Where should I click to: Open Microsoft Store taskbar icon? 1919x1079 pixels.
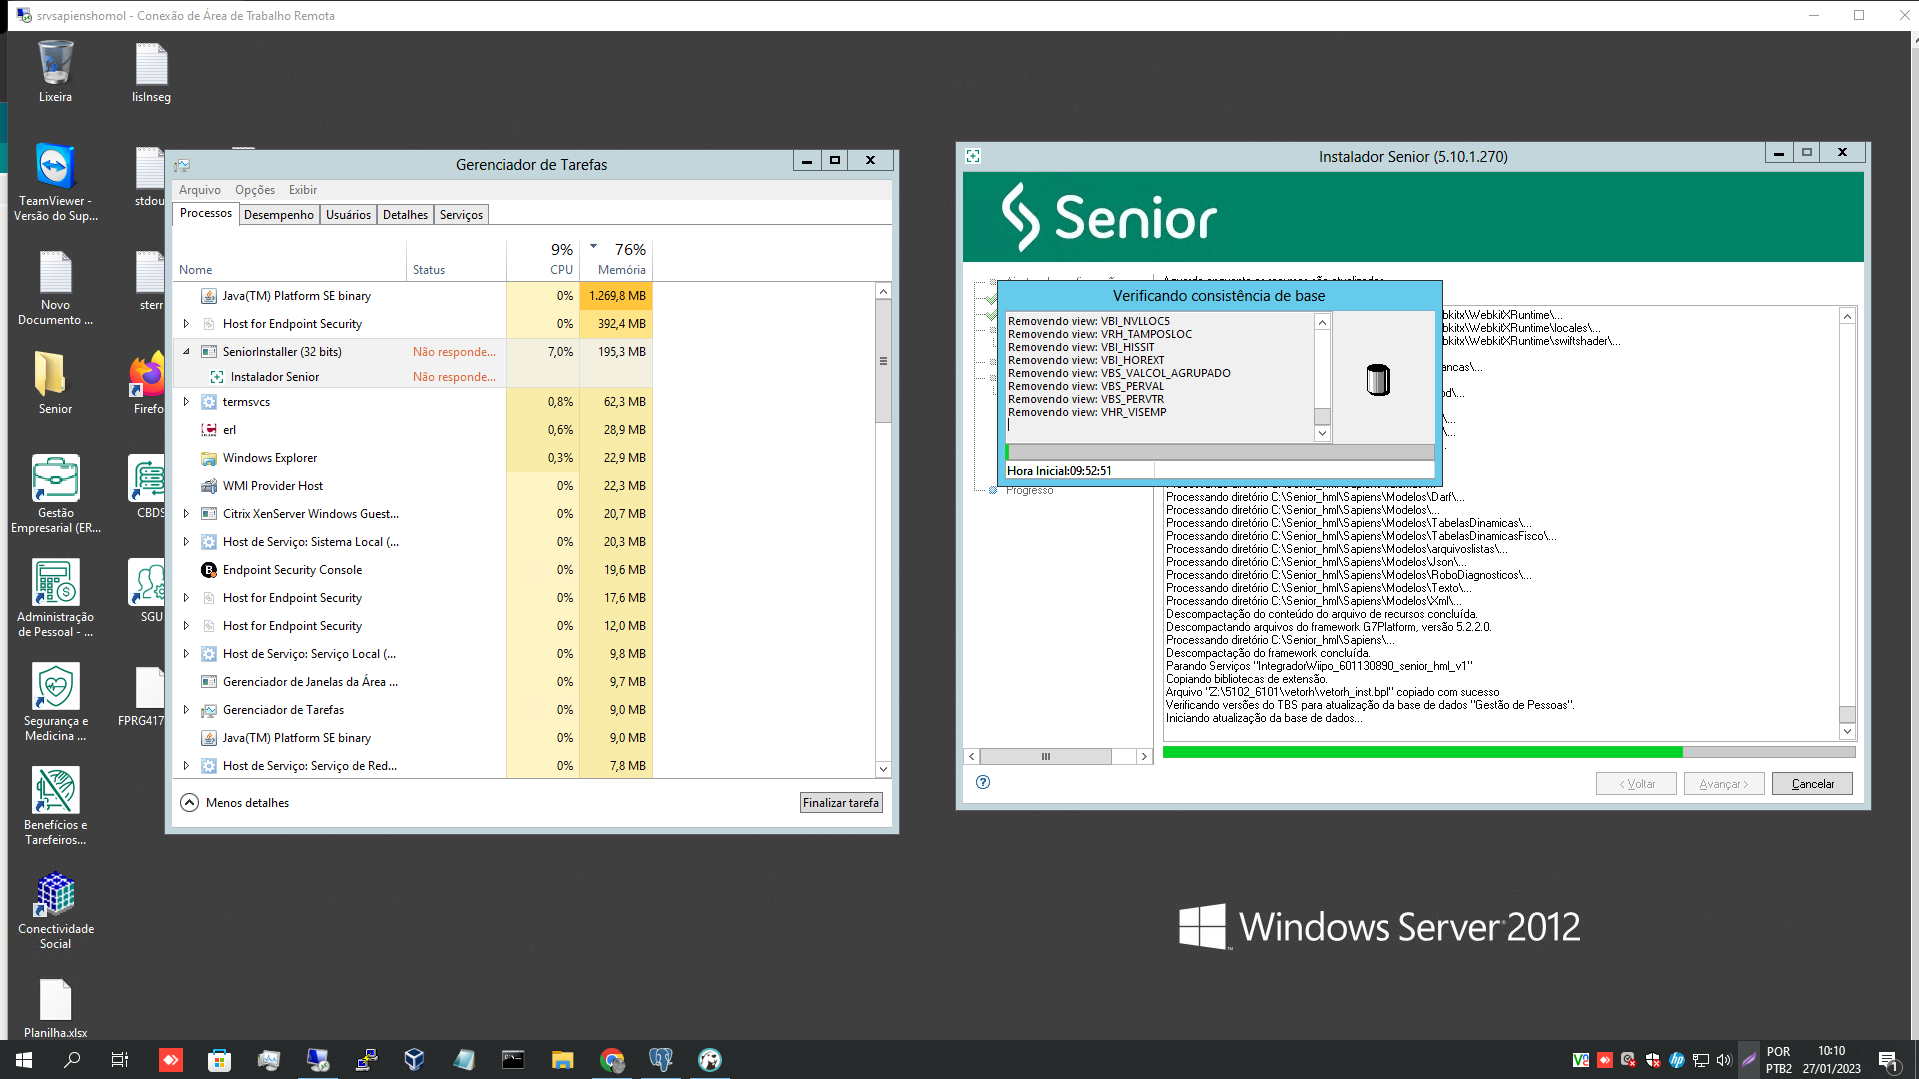[x=219, y=1060]
